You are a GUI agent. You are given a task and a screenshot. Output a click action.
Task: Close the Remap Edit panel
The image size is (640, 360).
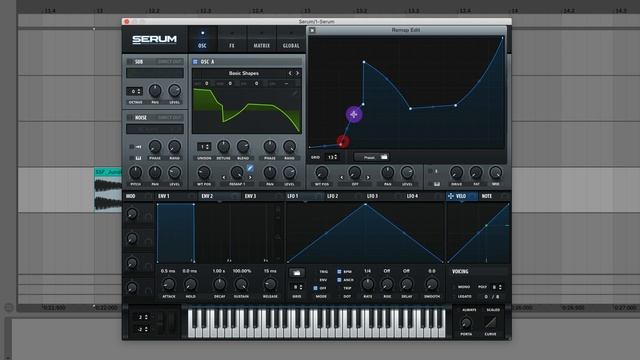tap(312, 30)
